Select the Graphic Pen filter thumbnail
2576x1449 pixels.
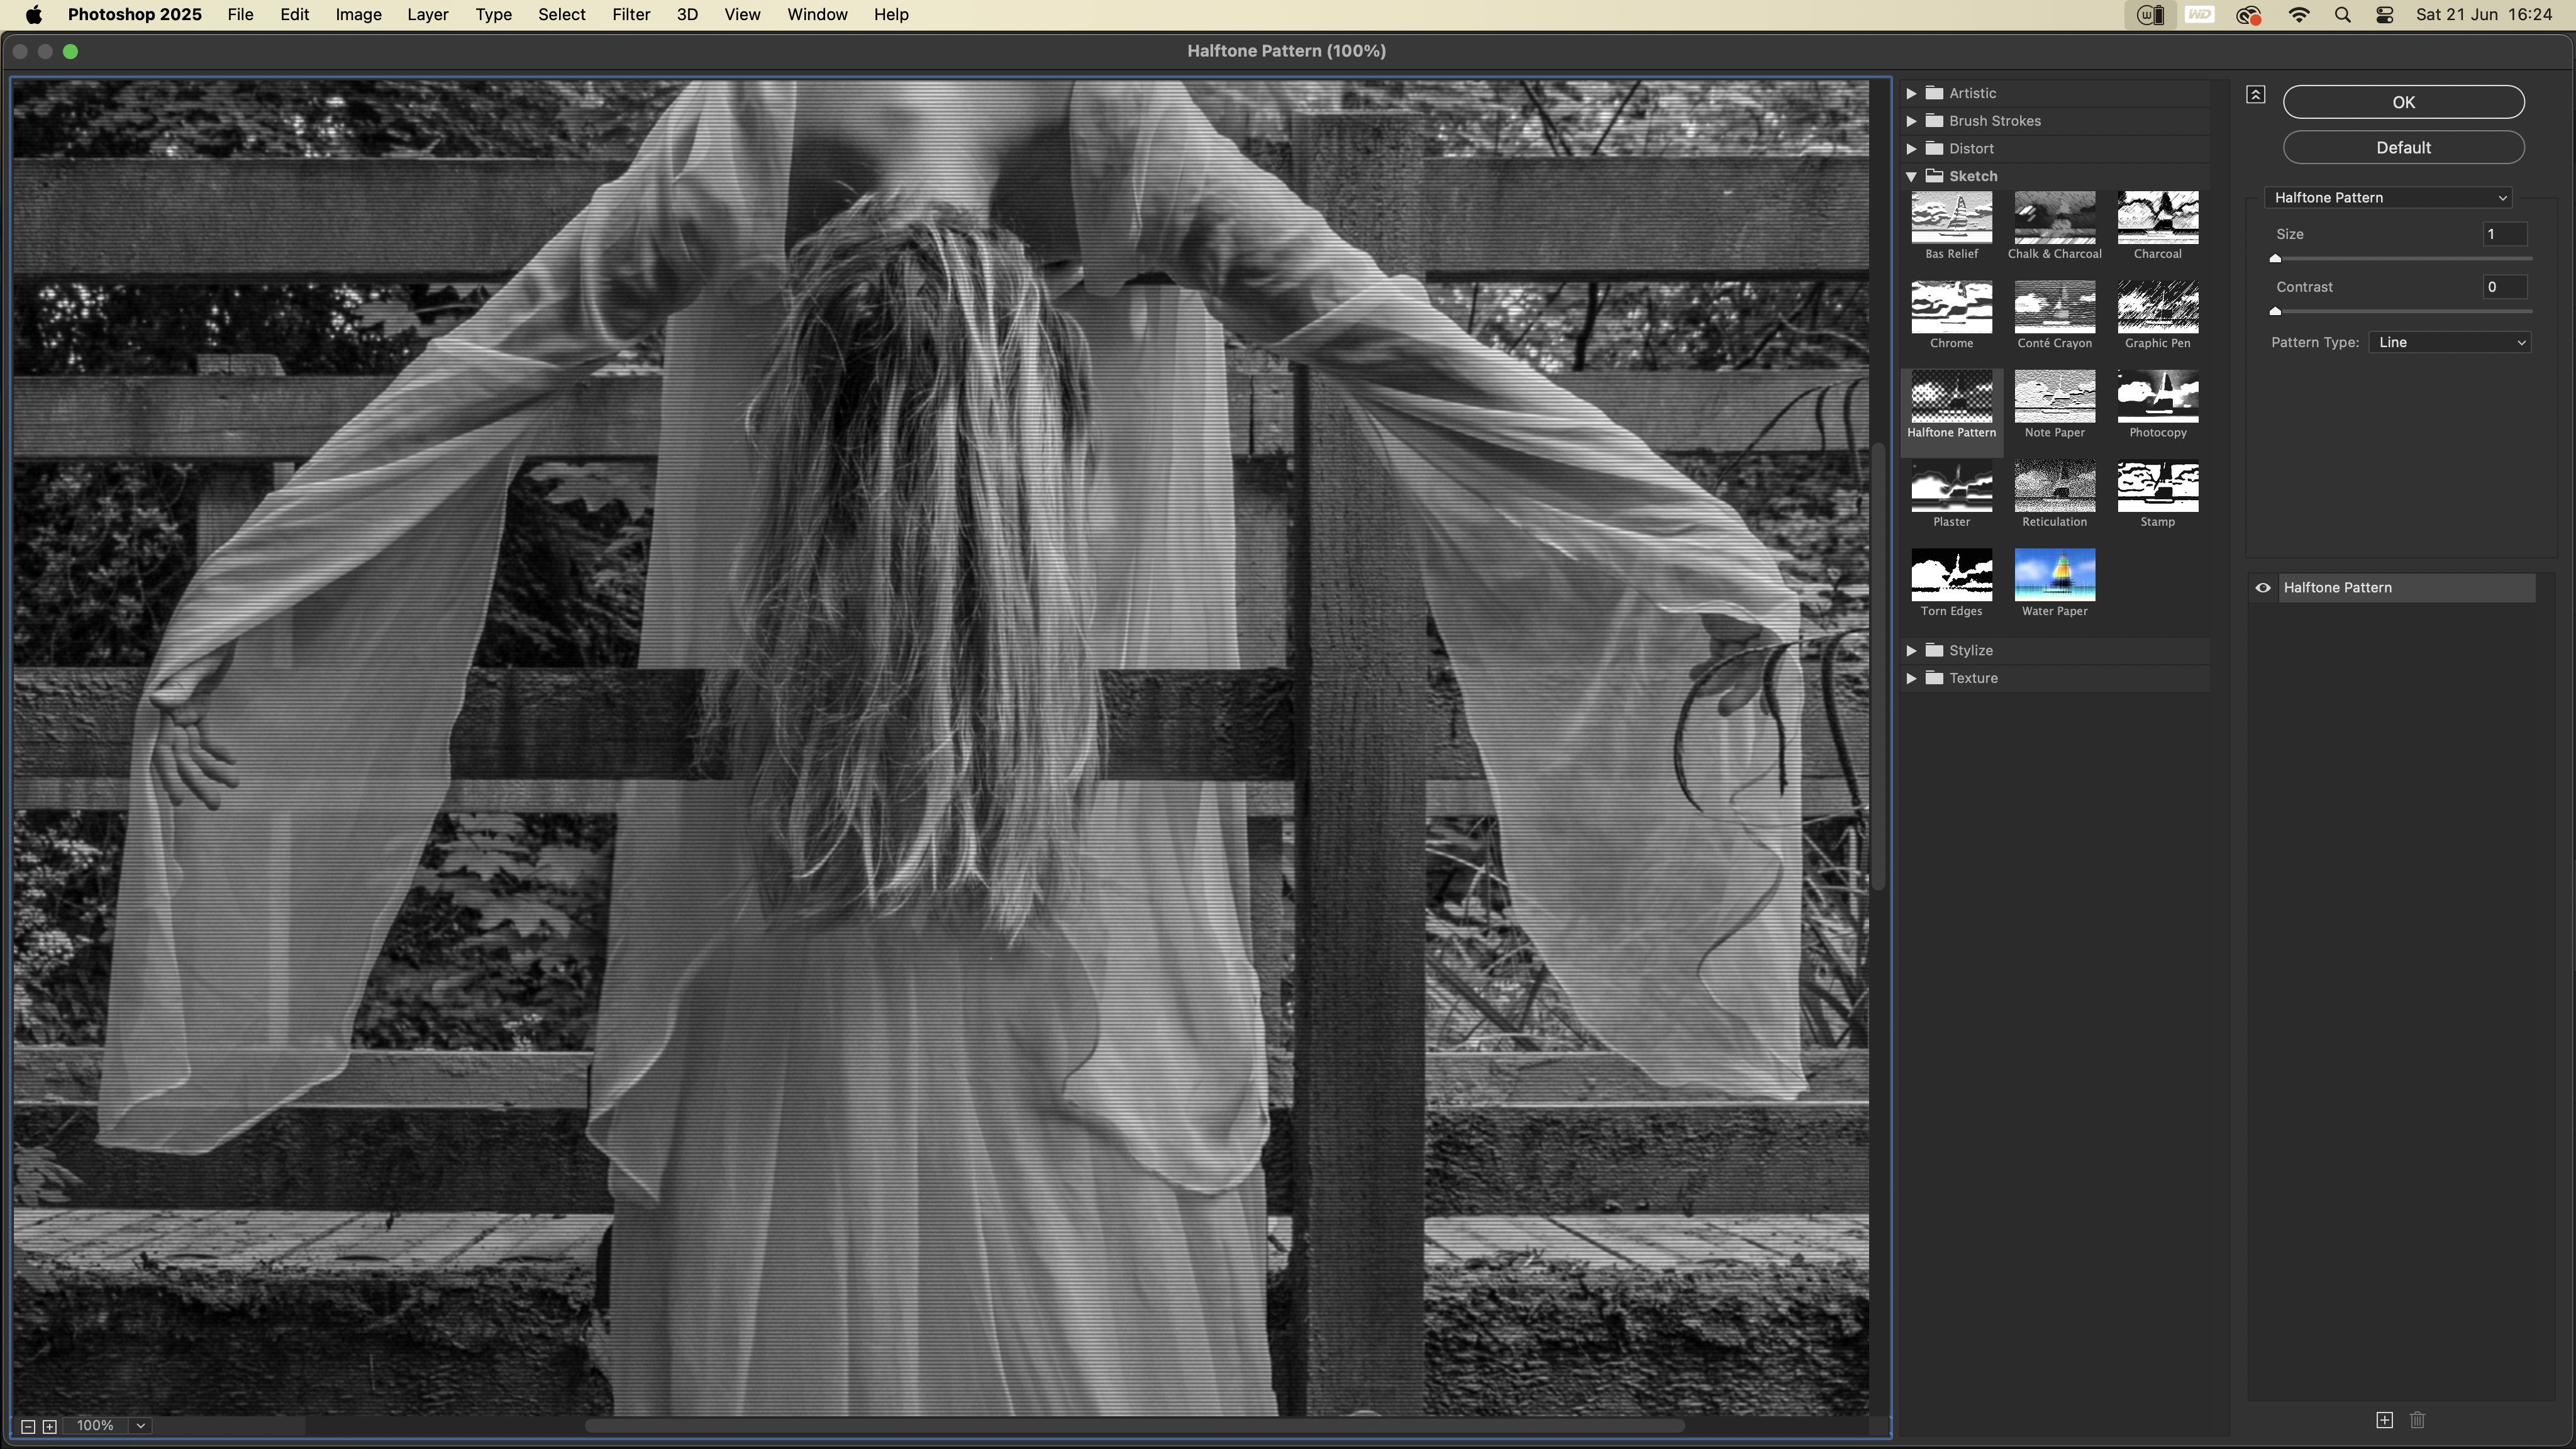(2157, 307)
